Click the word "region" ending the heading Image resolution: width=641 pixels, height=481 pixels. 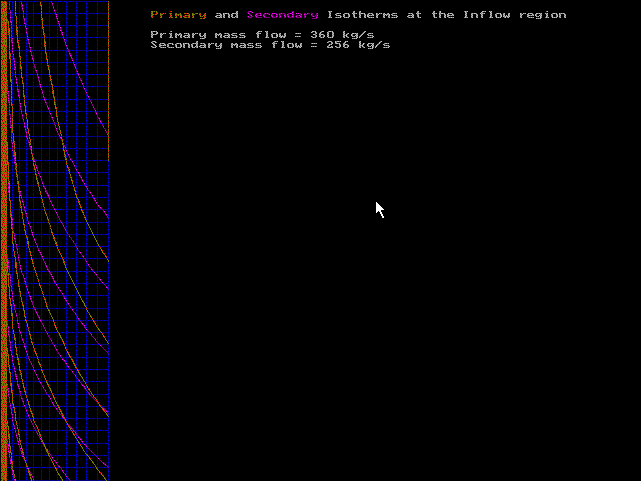point(542,15)
